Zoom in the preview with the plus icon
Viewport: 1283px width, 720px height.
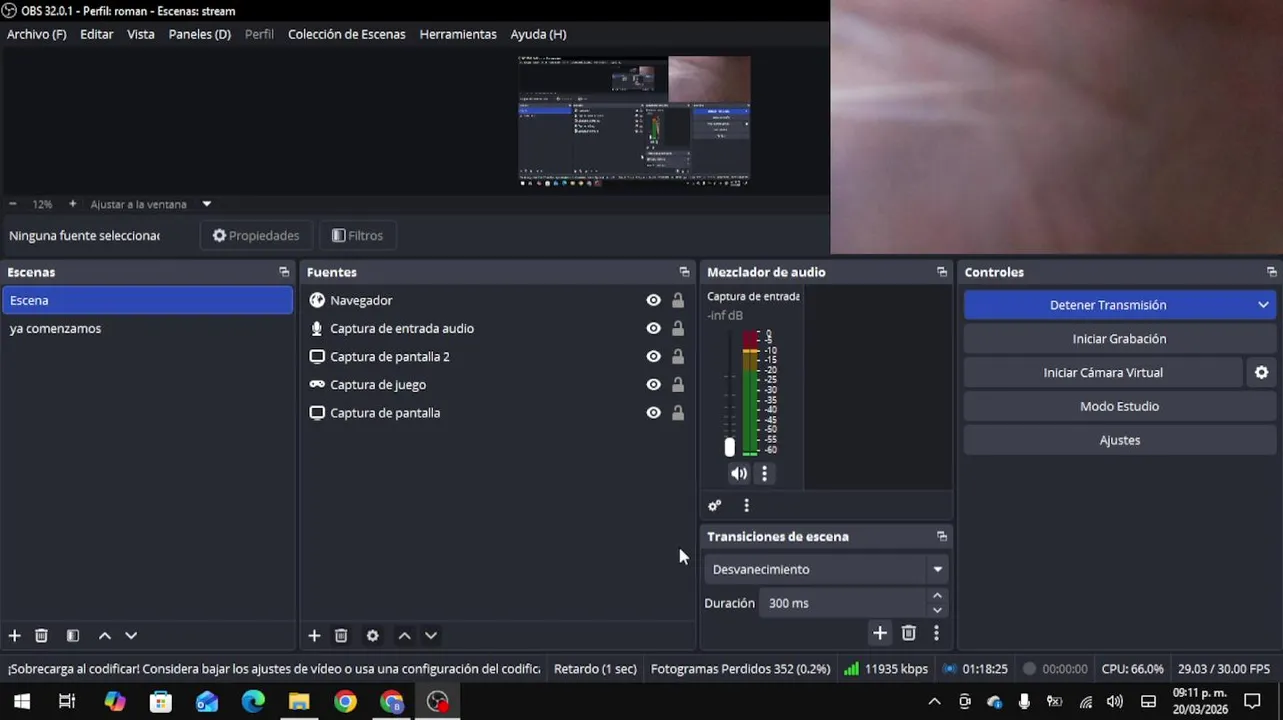click(x=72, y=204)
